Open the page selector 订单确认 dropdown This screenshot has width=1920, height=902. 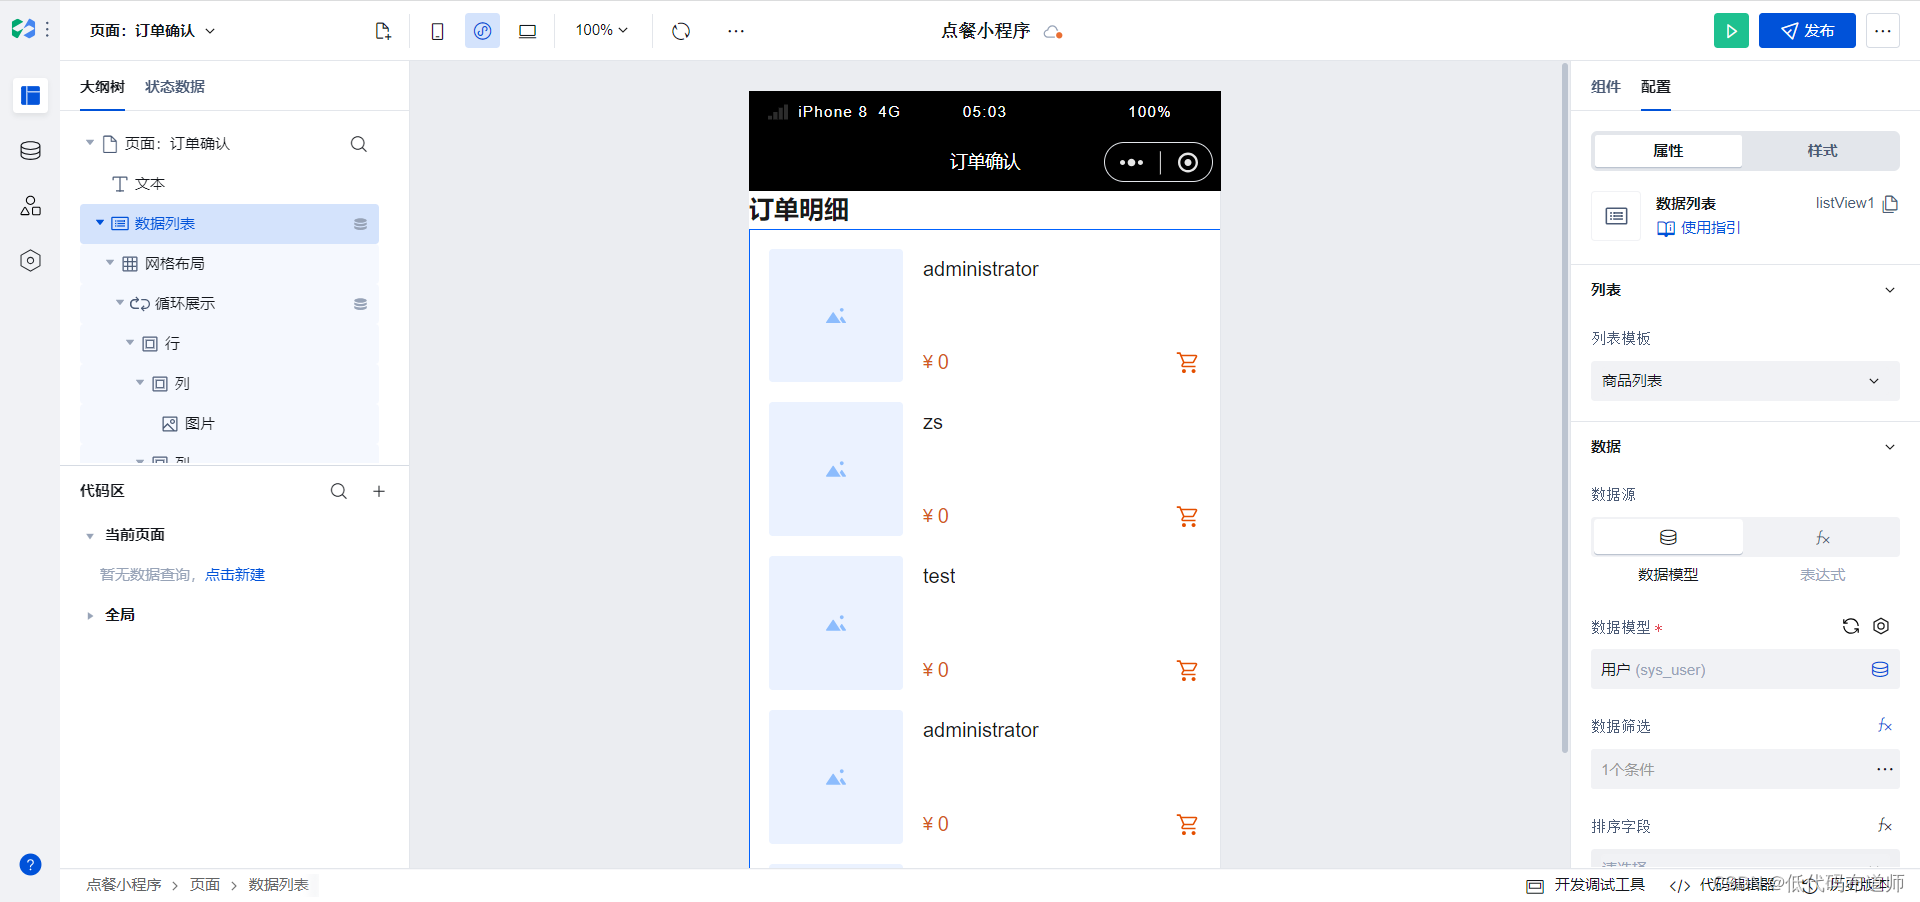(153, 31)
